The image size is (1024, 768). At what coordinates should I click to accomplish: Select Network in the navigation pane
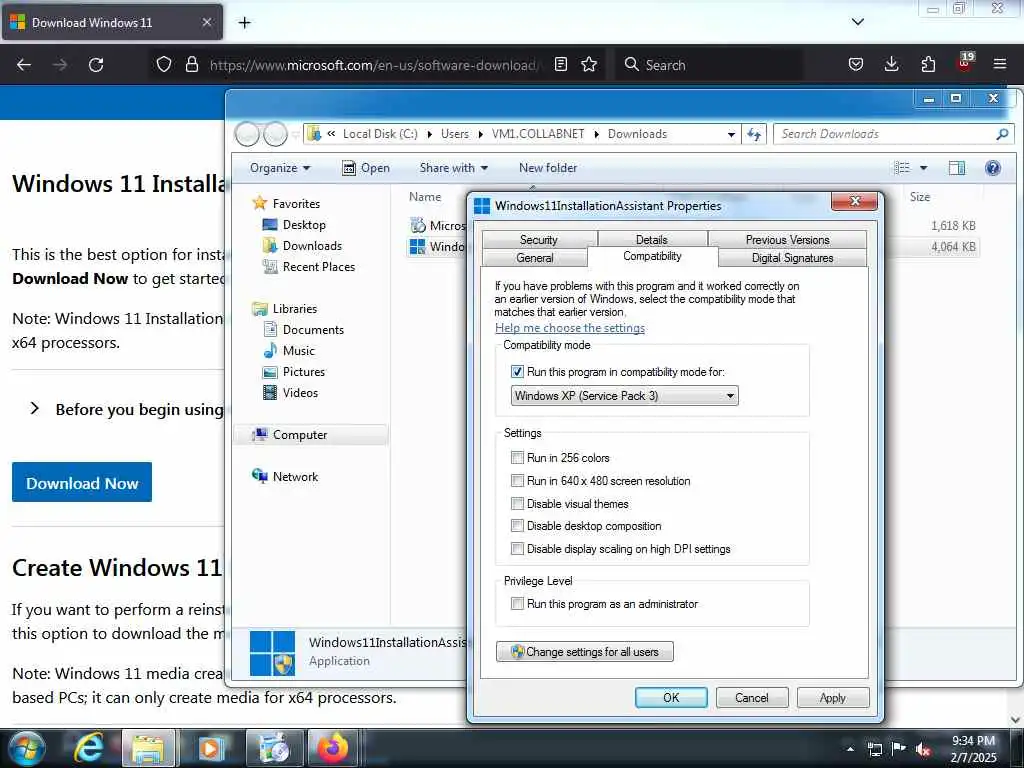tap(285, 477)
